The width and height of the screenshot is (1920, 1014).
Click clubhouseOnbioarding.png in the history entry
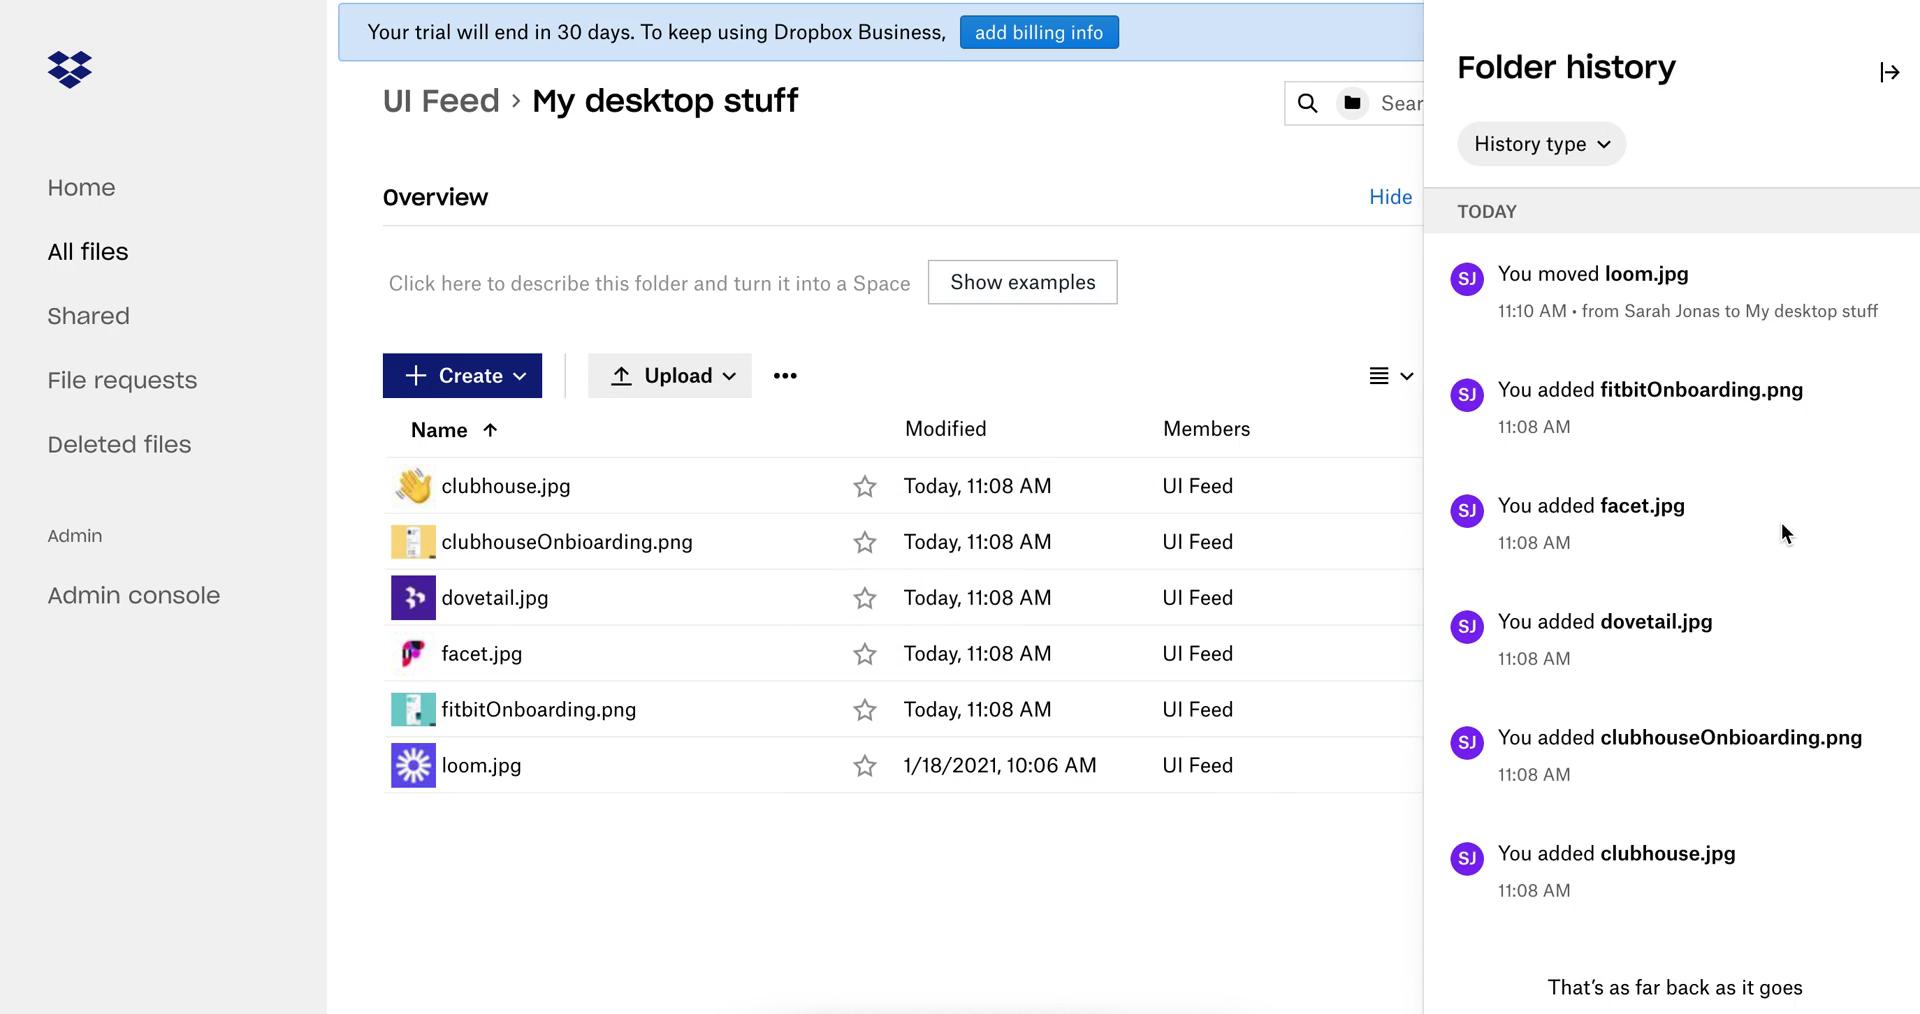click(1731, 738)
